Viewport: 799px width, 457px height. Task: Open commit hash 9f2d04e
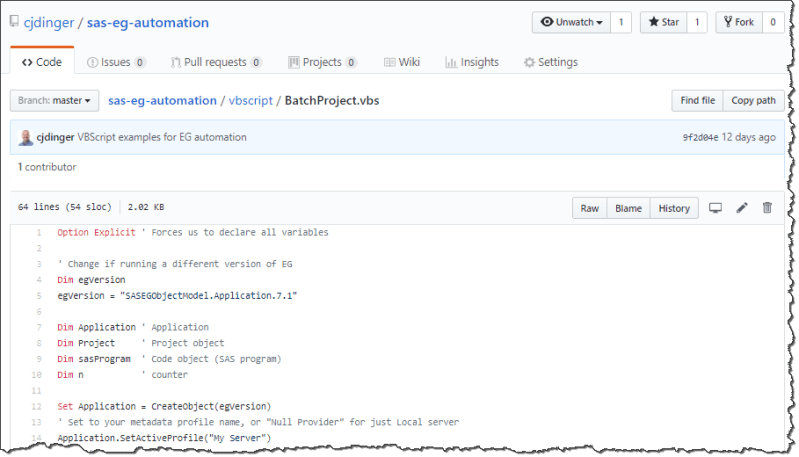coord(700,137)
